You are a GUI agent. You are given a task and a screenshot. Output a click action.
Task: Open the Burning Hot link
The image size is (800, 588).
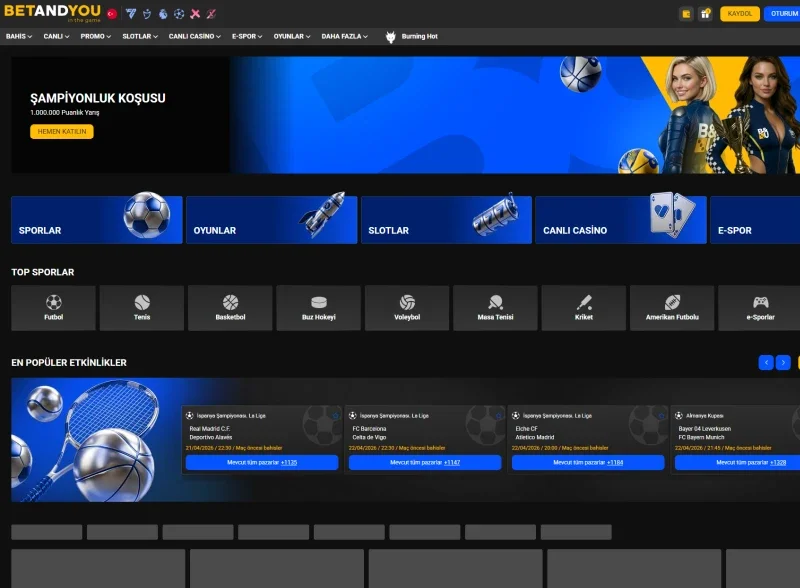[419, 36]
